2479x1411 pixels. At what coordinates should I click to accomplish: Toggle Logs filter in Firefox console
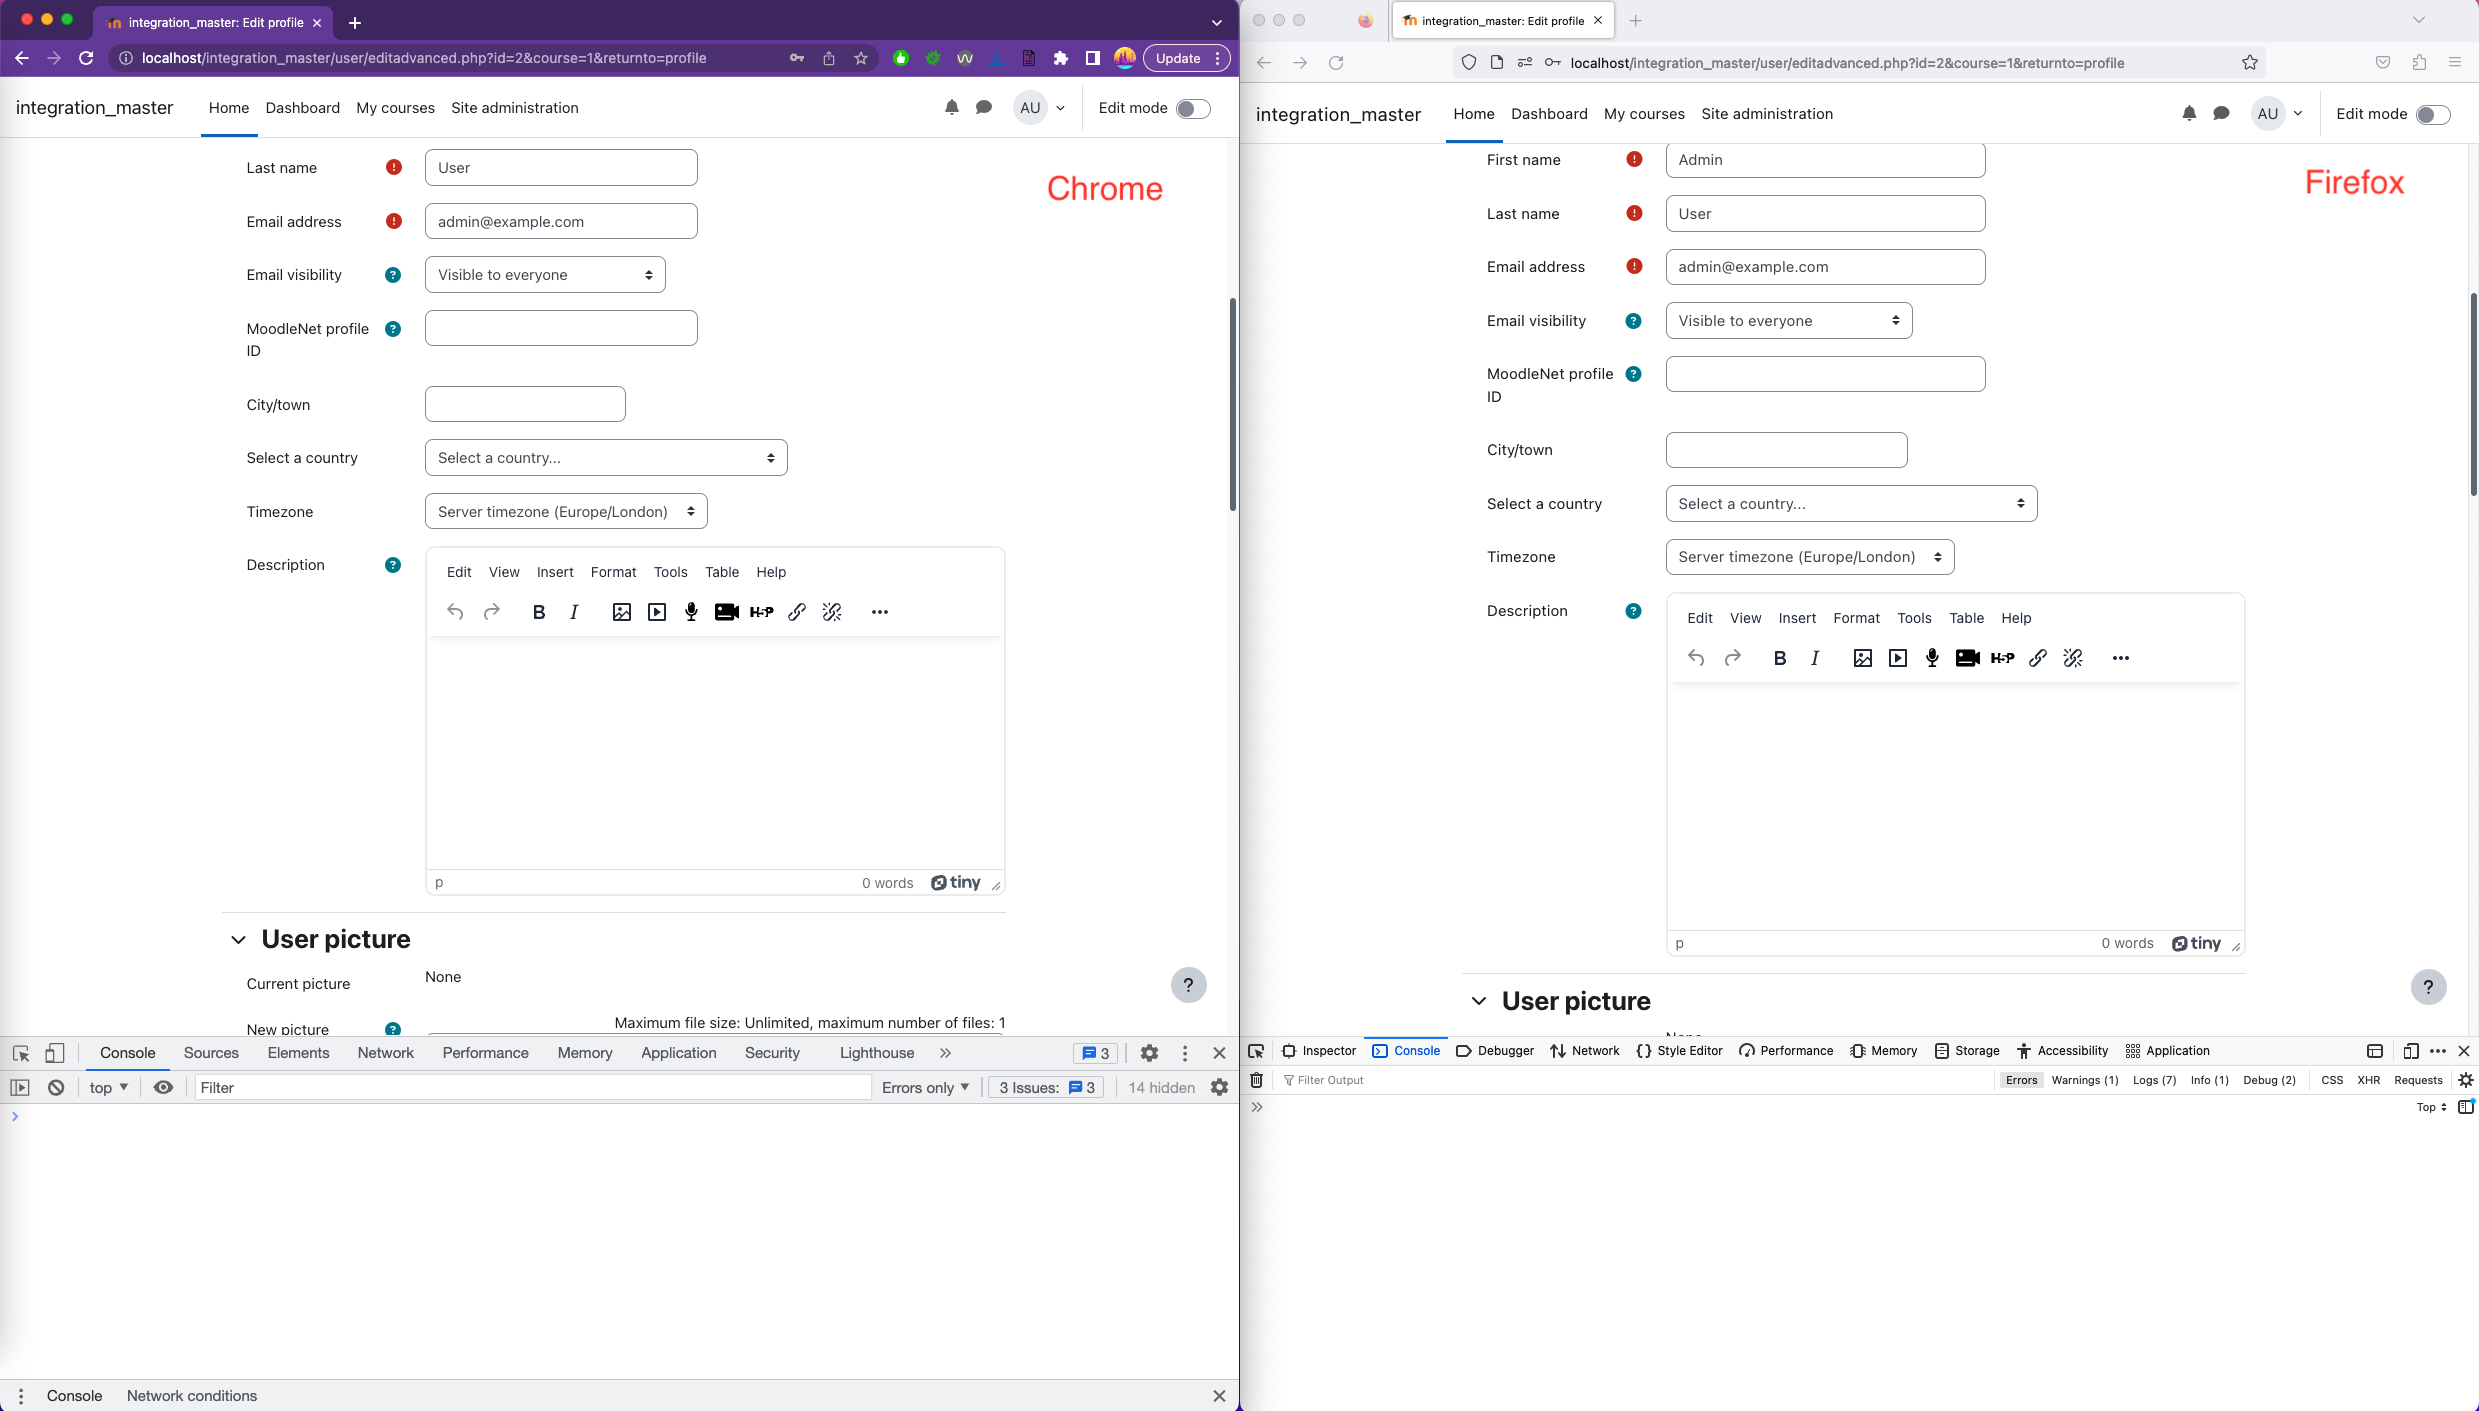coord(2154,1080)
